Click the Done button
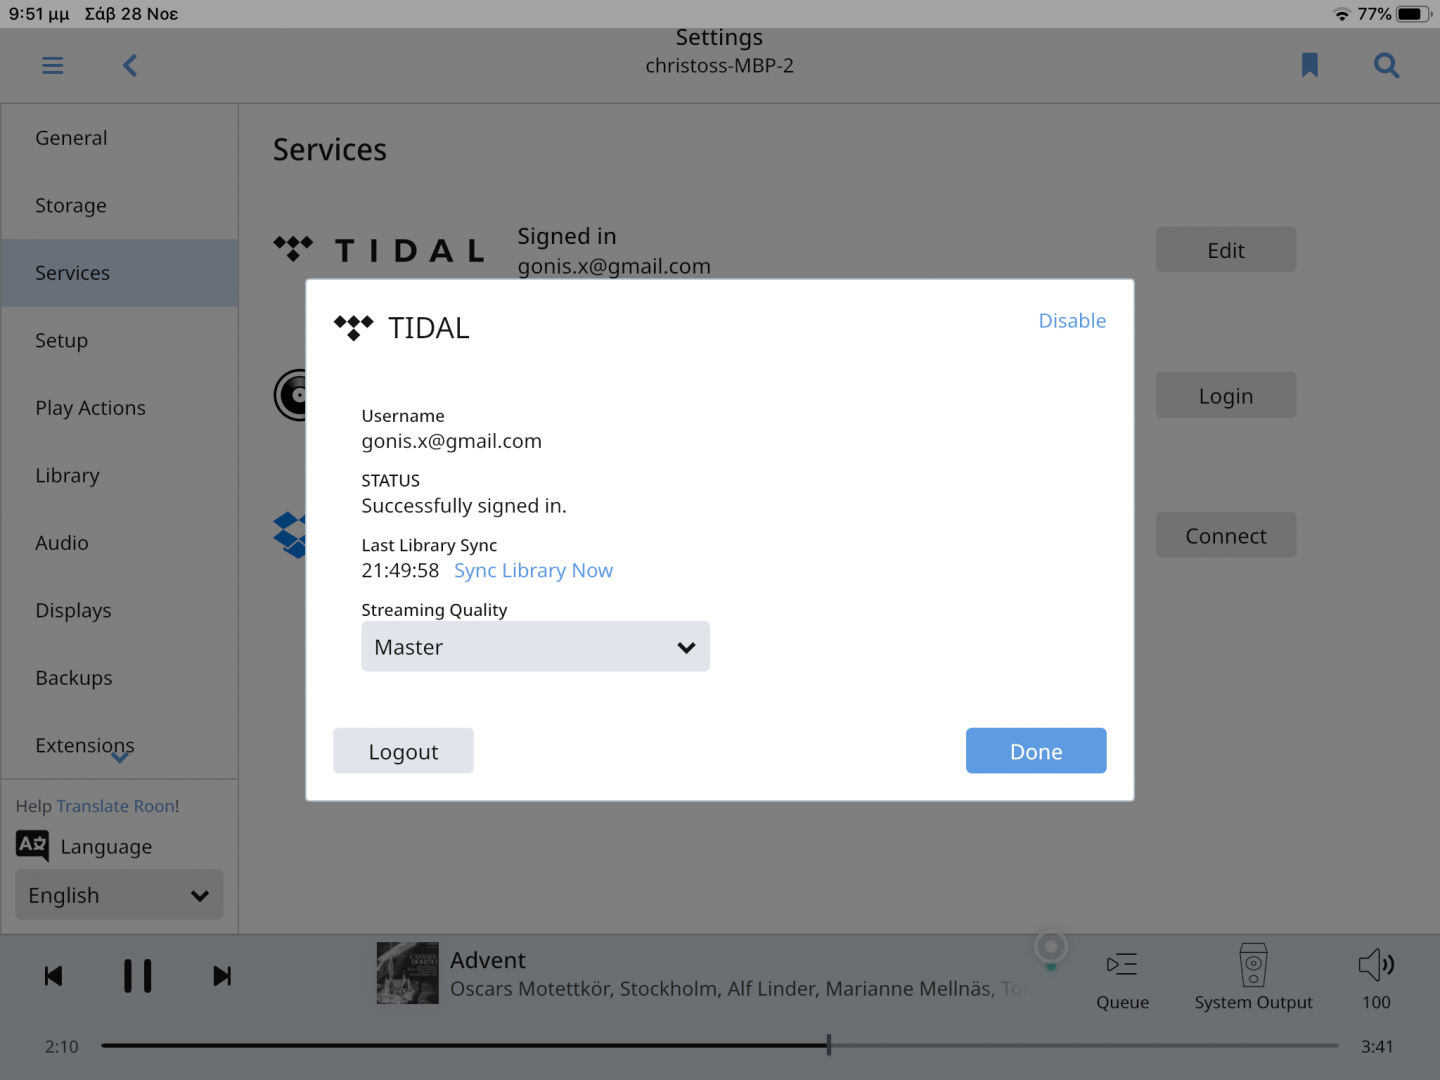Screen dimensions: 1440x1080 [x=1035, y=751]
